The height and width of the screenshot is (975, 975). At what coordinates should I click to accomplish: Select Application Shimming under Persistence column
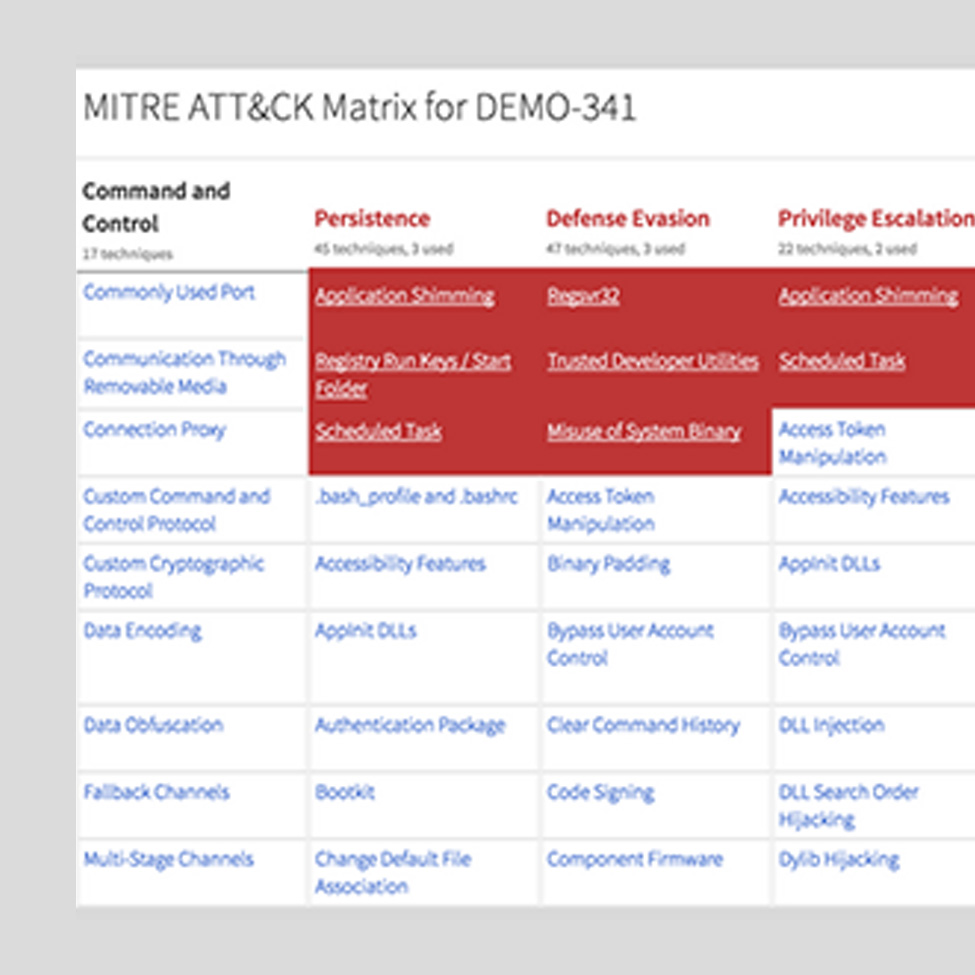(x=404, y=296)
